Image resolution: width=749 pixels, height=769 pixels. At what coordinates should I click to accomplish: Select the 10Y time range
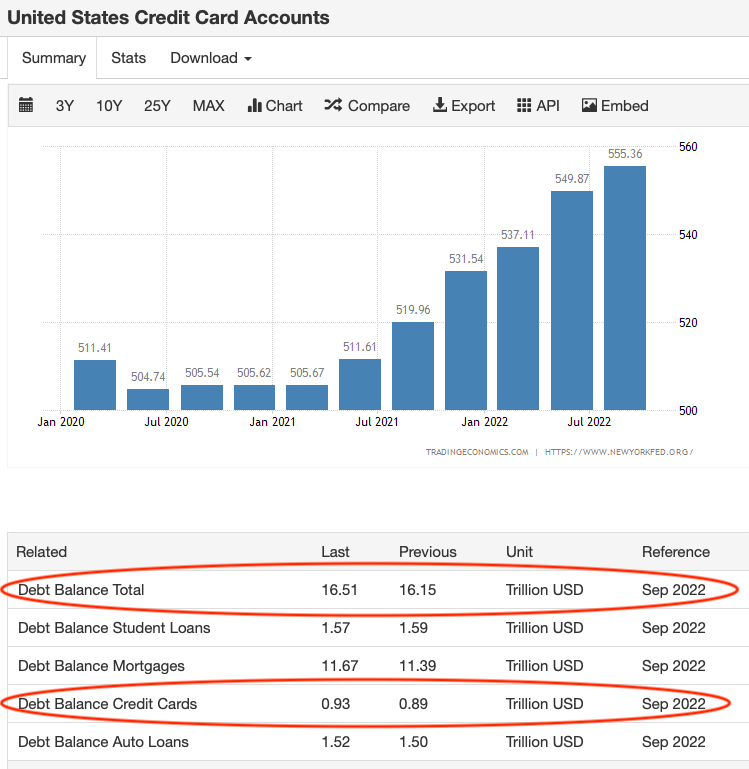tap(109, 105)
